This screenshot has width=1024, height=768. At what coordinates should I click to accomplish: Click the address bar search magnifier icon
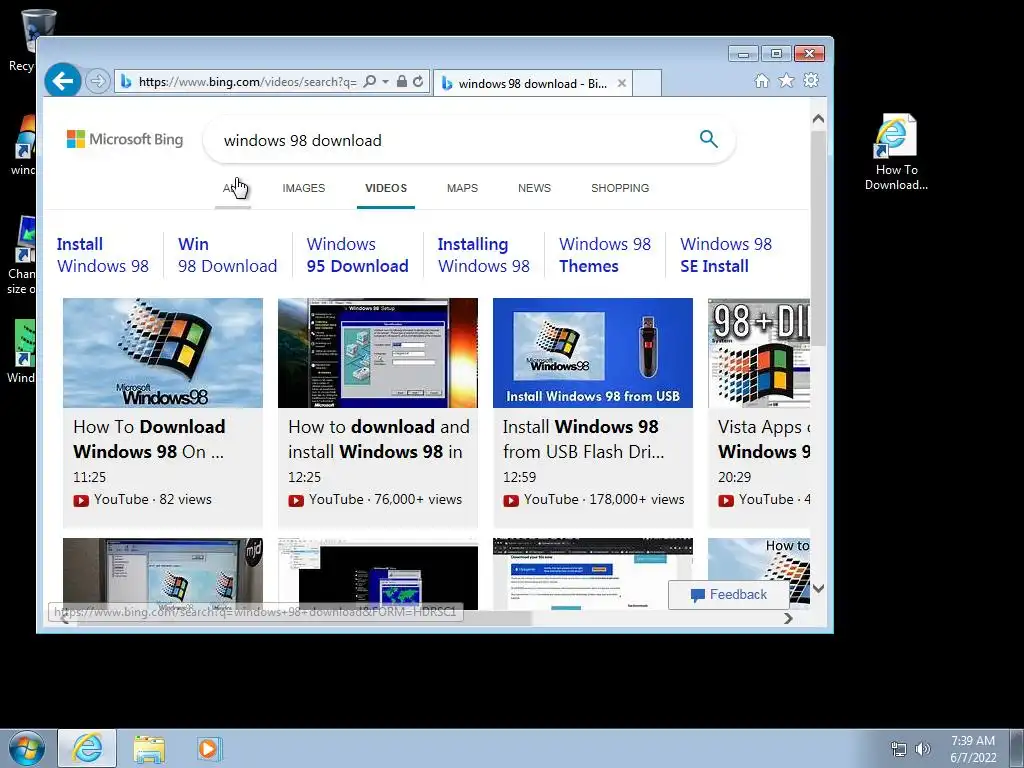[370, 82]
